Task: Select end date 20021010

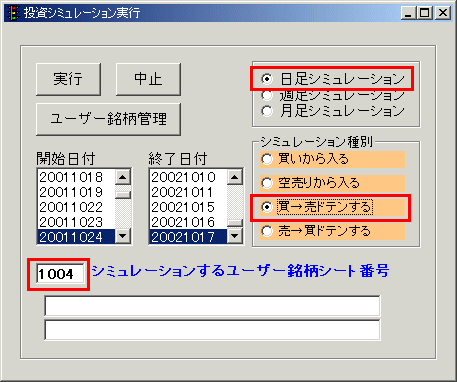Action: (x=188, y=177)
